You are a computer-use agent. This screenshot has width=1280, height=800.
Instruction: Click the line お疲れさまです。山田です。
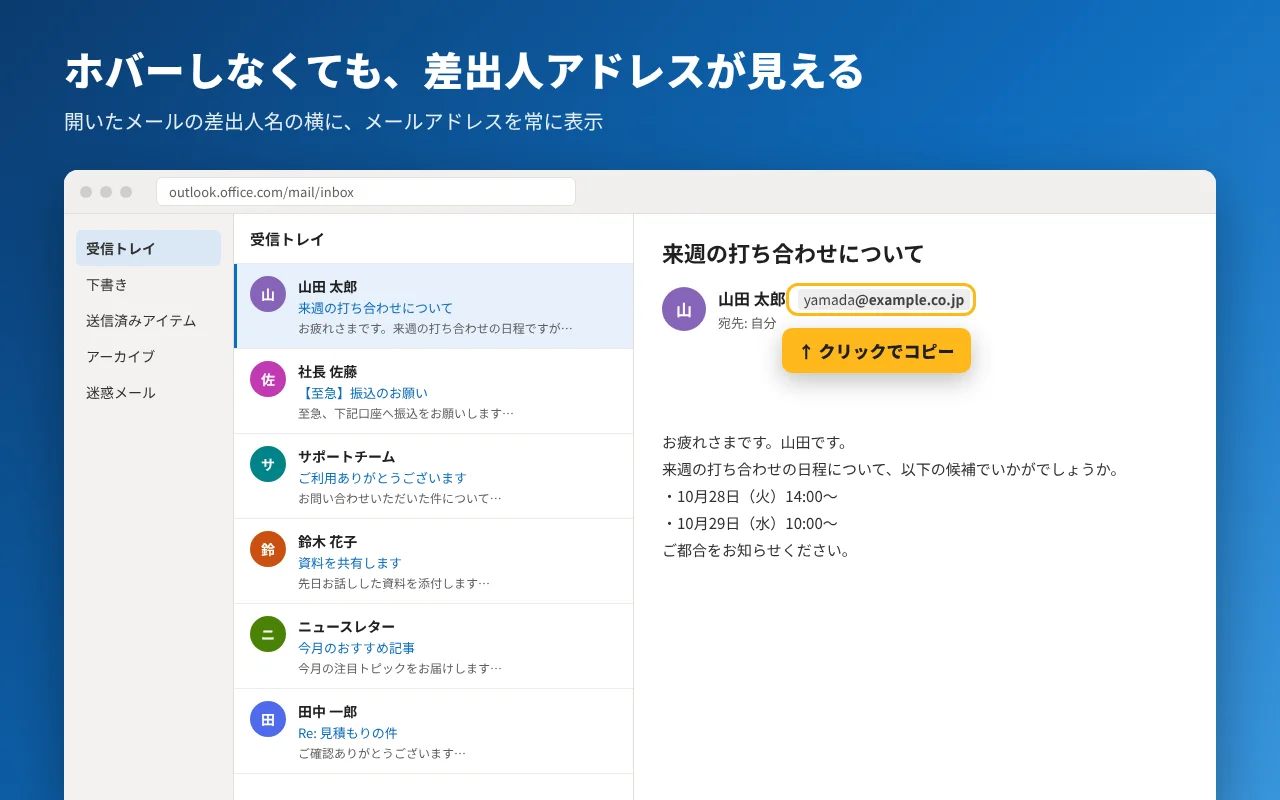755,442
